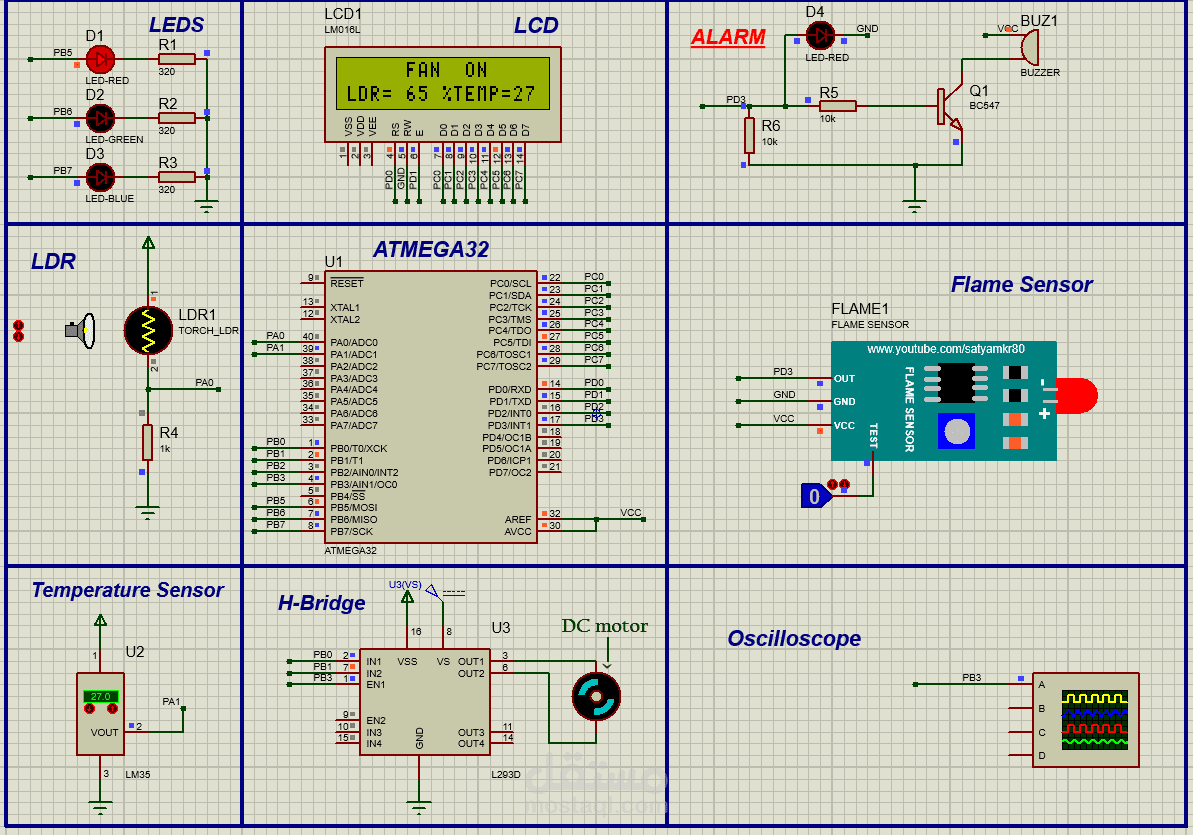Click the R5 10k resistor

[838, 106]
